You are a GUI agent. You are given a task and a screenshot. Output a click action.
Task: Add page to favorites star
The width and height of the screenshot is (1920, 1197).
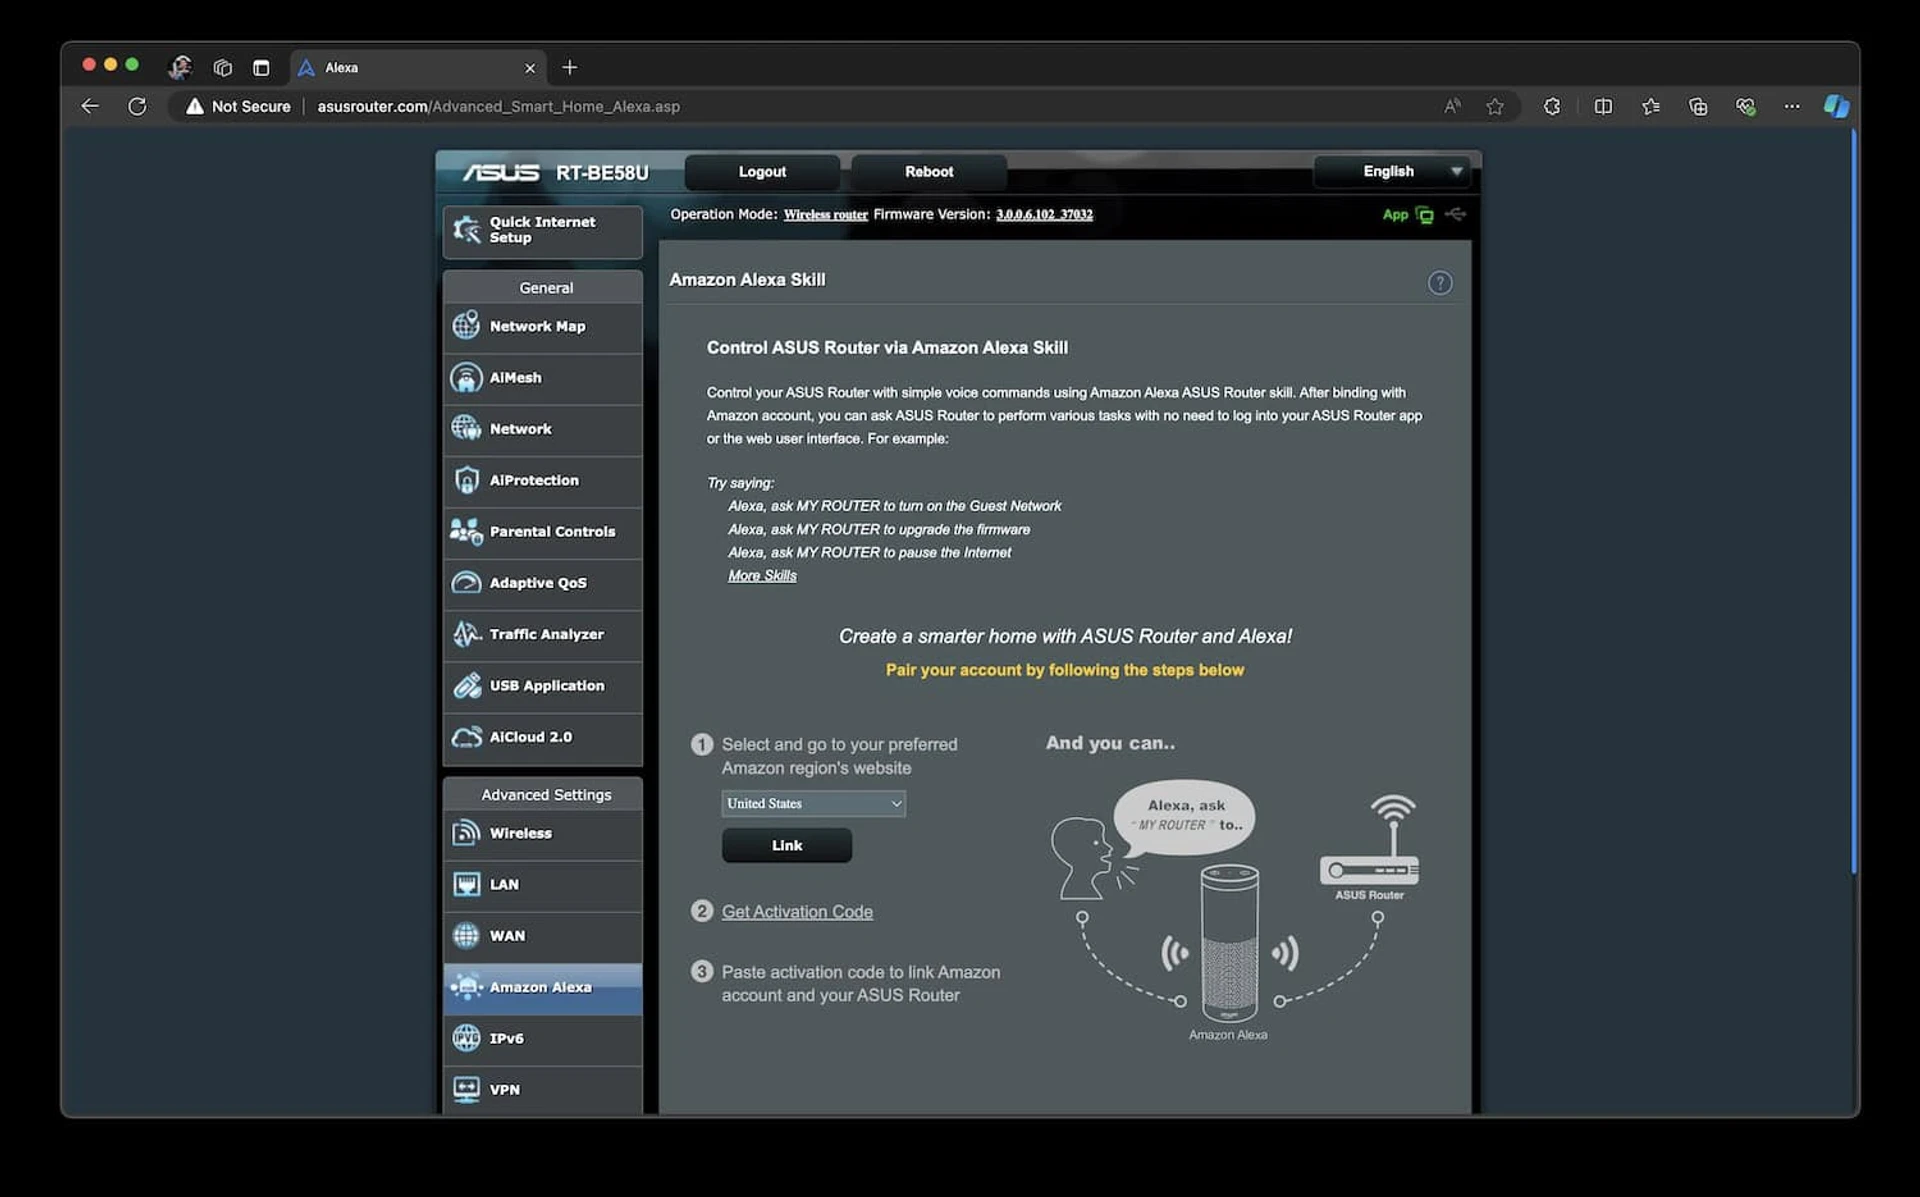(x=1495, y=106)
